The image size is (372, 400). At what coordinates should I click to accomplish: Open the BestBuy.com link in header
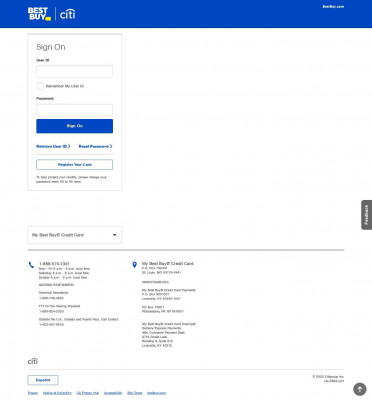pyautogui.click(x=333, y=7)
